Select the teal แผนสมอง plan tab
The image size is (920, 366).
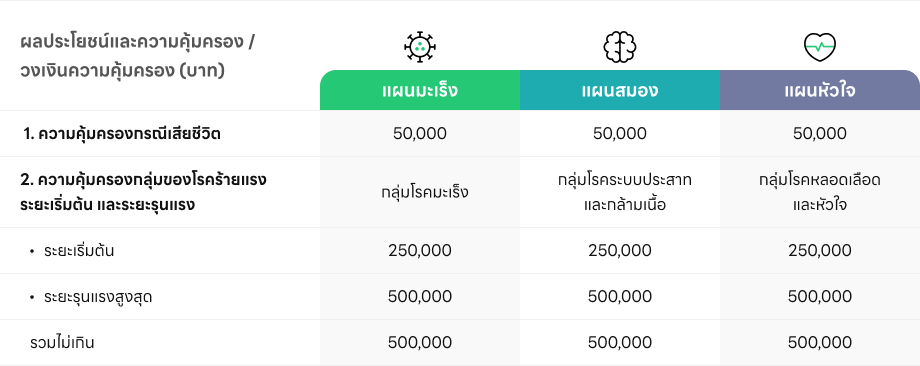(620, 90)
